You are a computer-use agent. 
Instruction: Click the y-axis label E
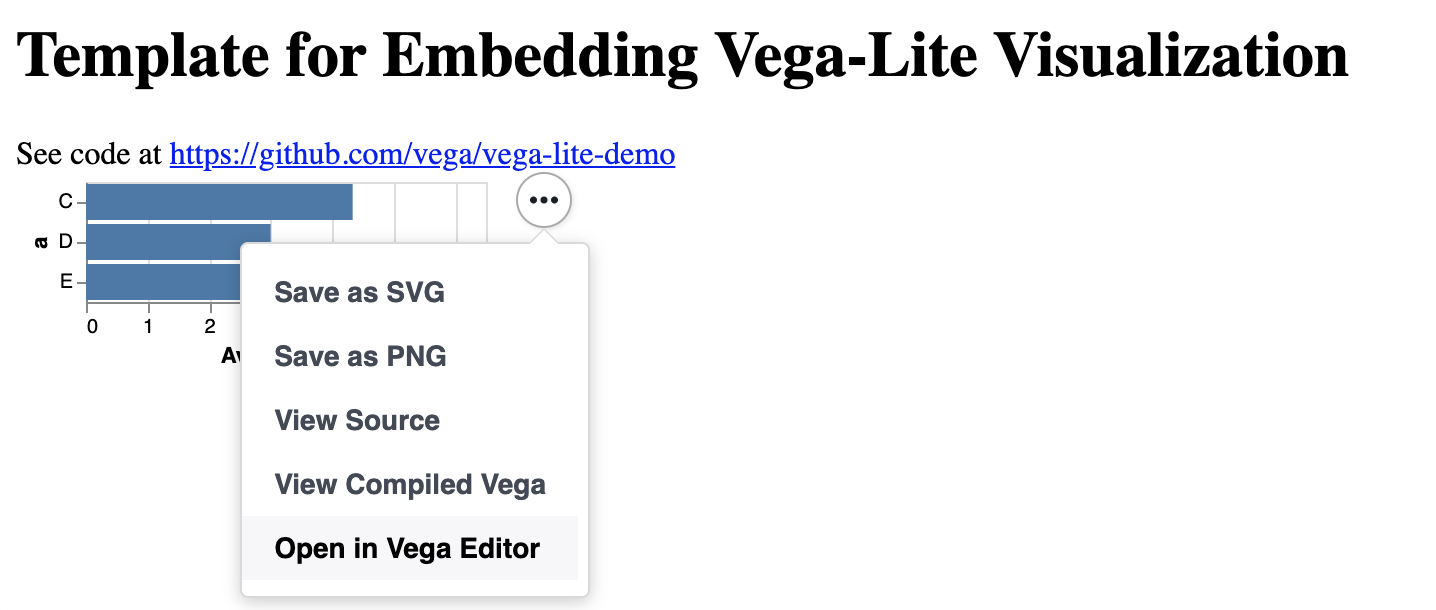pyautogui.click(x=66, y=282)
